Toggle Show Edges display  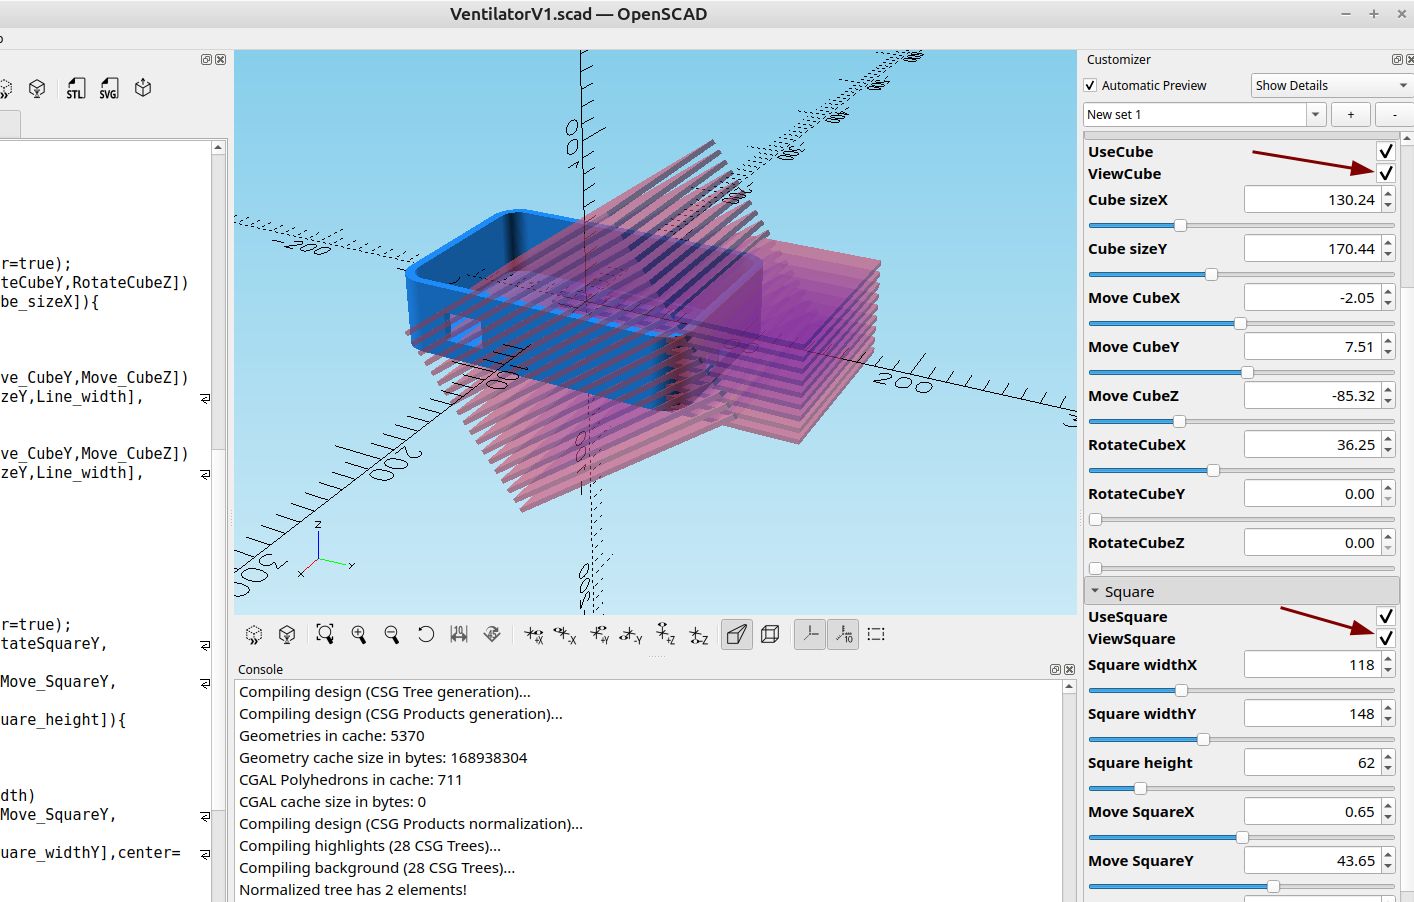(876, 634)
